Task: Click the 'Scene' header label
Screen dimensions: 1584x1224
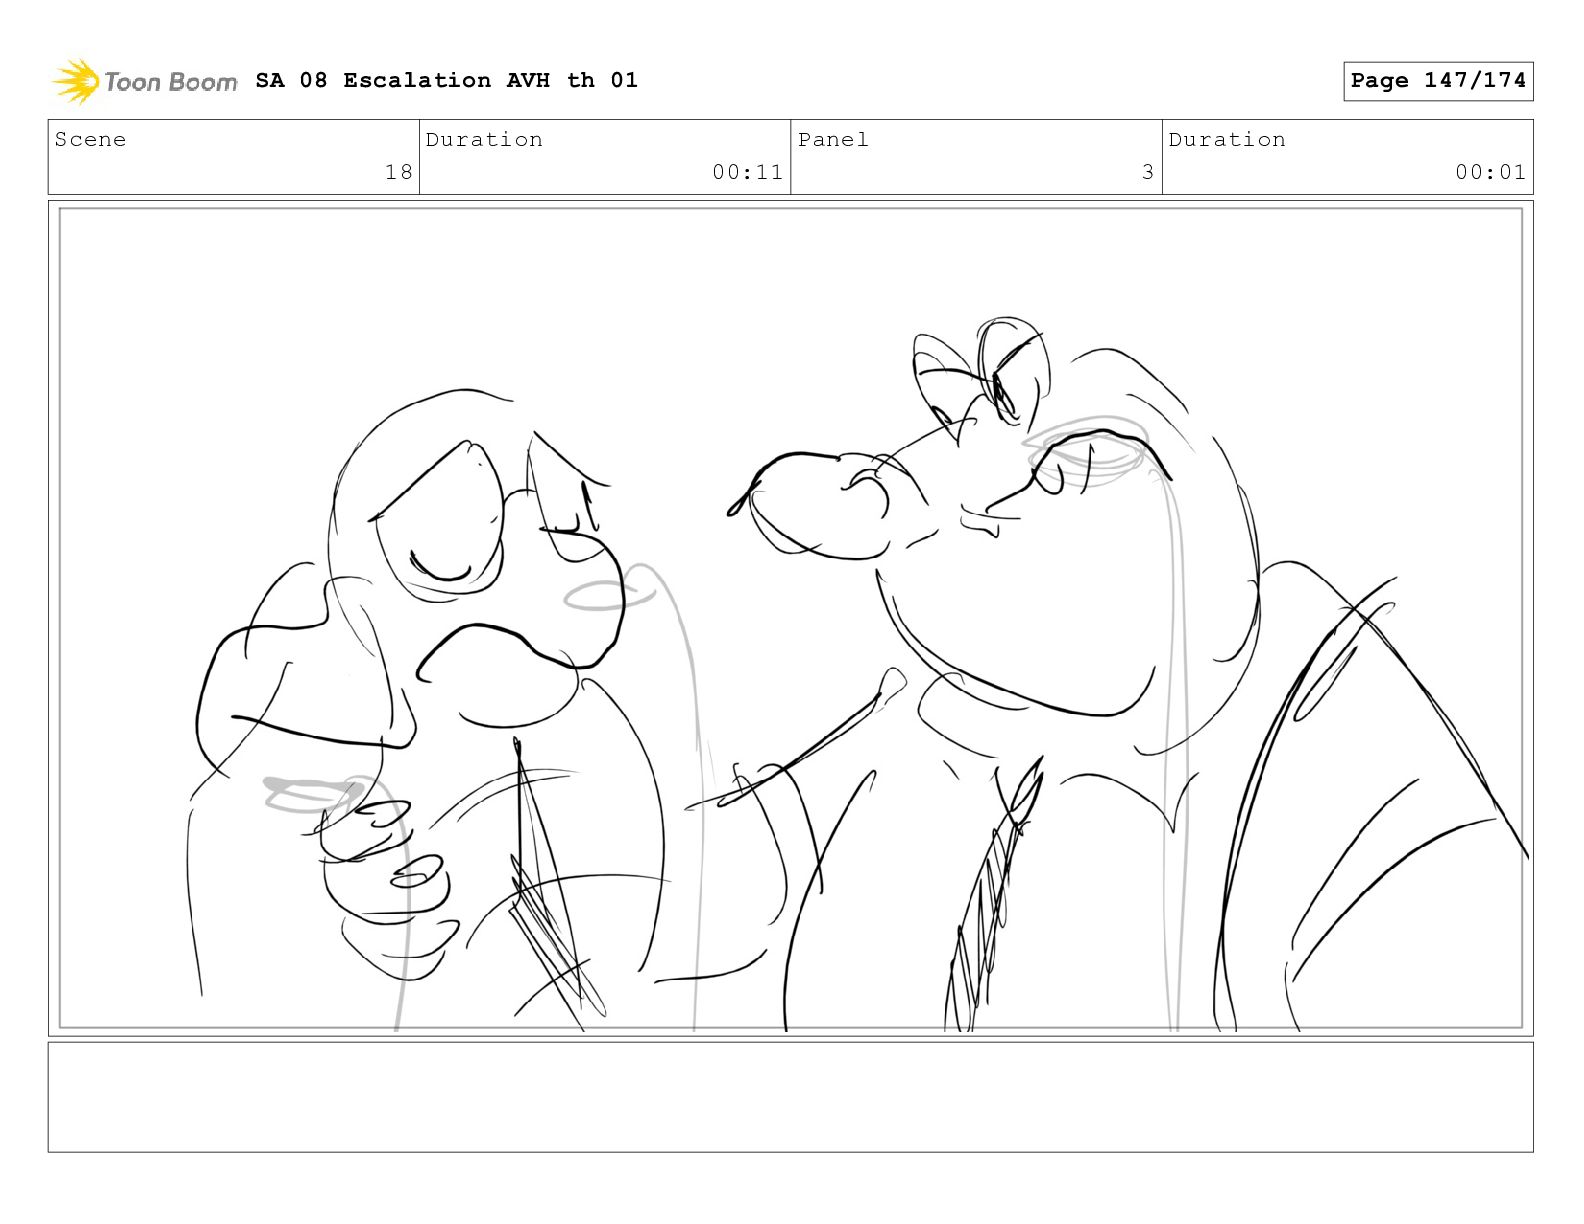Action: tap(91, 139)
